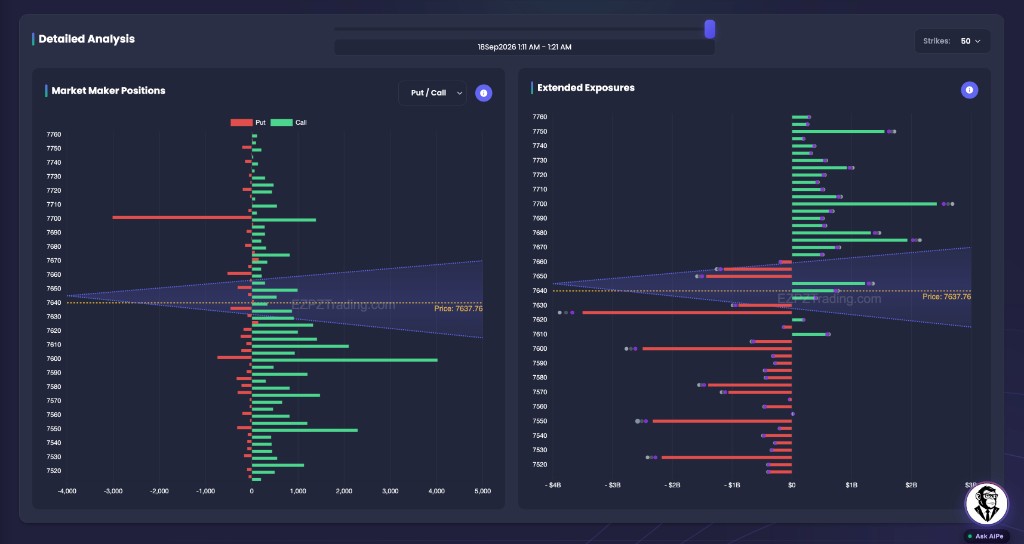Click the -4,000 x-axis label
Screen dimensions: 1024x544
click(x=67, y=491)
